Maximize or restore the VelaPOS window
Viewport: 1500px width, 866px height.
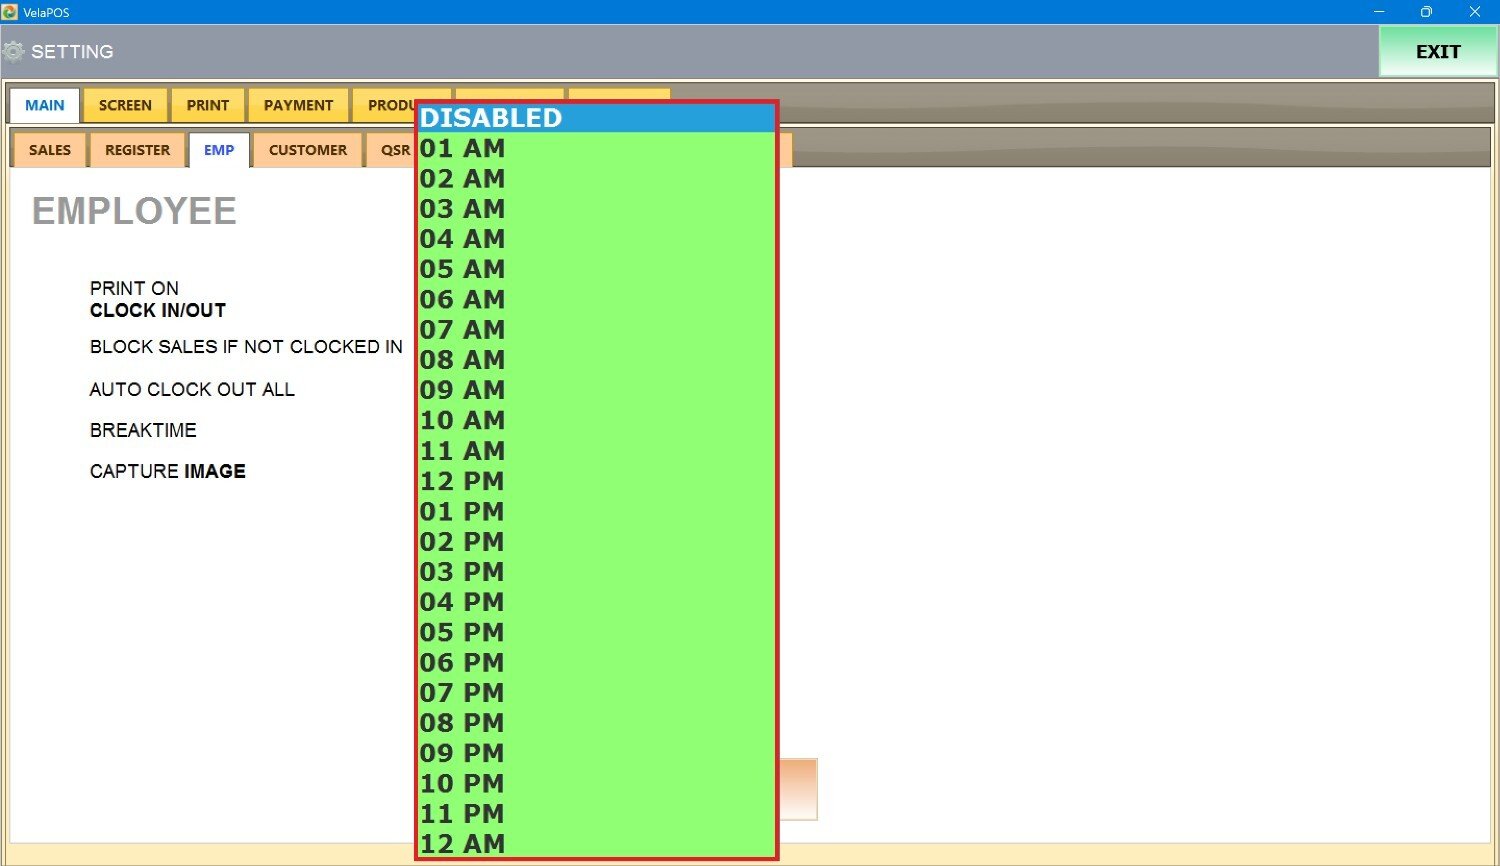pyautogui.click(x=1426, y=12)
